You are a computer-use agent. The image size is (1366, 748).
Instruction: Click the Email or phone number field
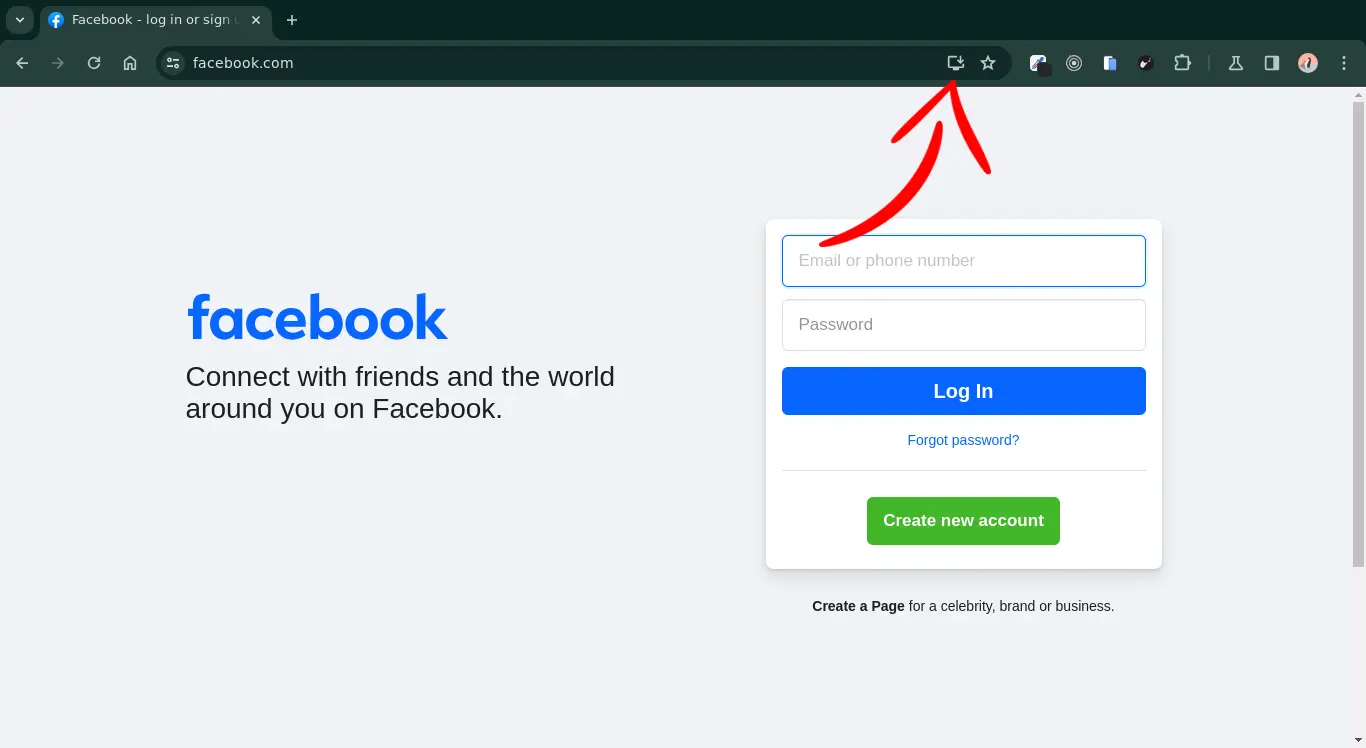point(963,261)
